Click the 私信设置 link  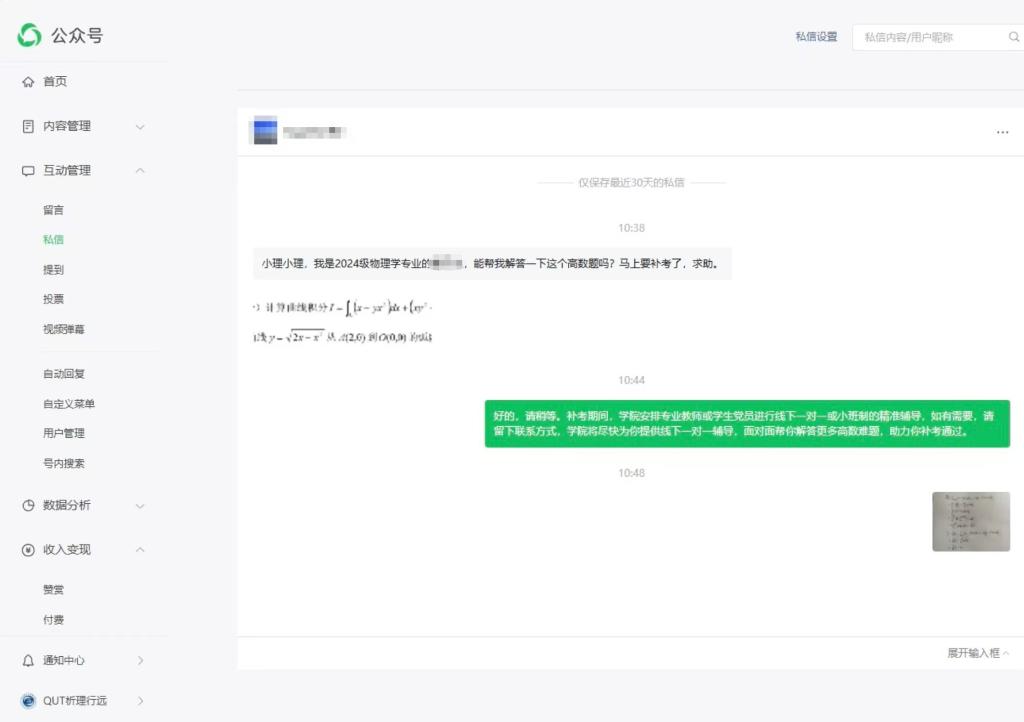(x=816, y=37)
